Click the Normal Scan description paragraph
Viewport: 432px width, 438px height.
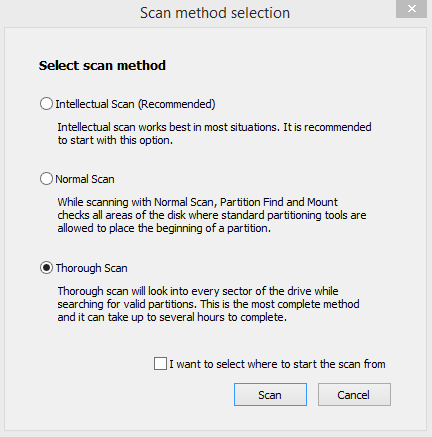[x=212, y=215]
